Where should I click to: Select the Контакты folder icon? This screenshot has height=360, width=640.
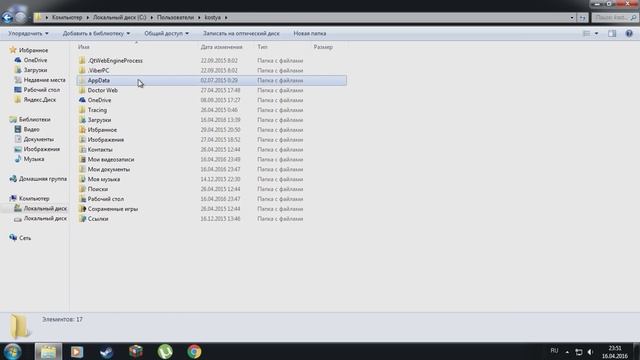(x=82, y=149)
